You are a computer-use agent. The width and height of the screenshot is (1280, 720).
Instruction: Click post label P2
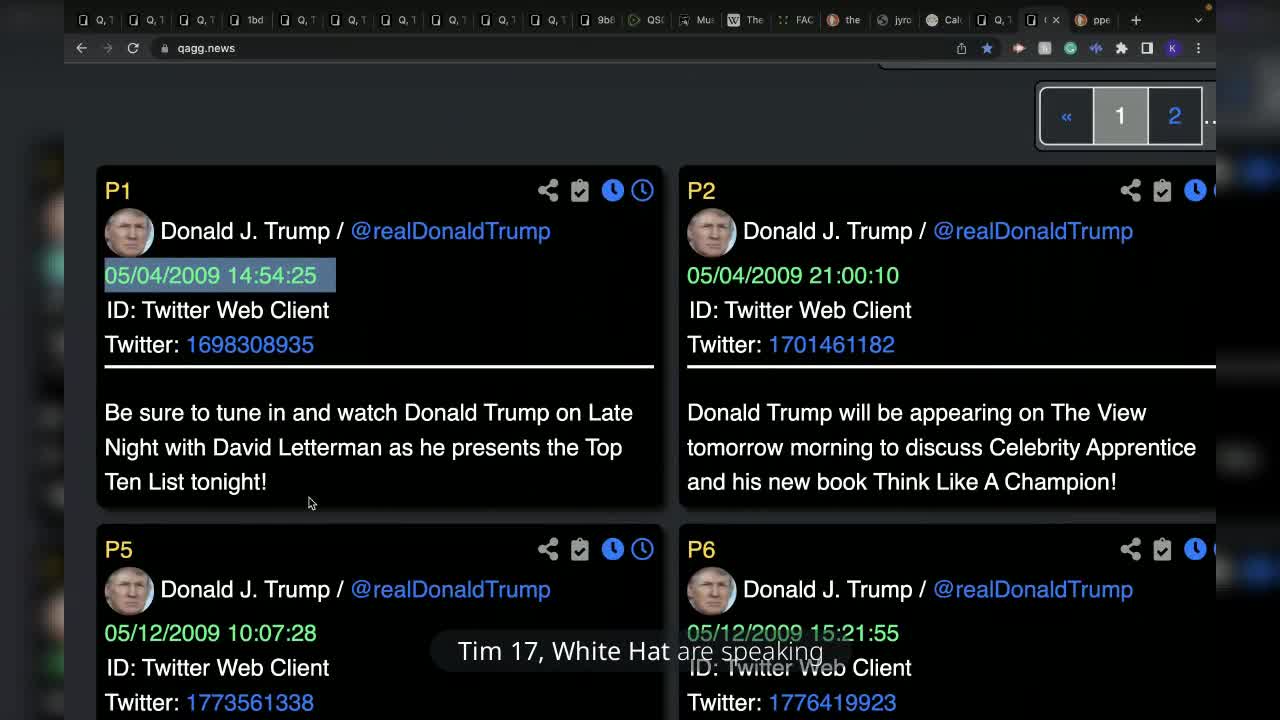click(701, 191)
